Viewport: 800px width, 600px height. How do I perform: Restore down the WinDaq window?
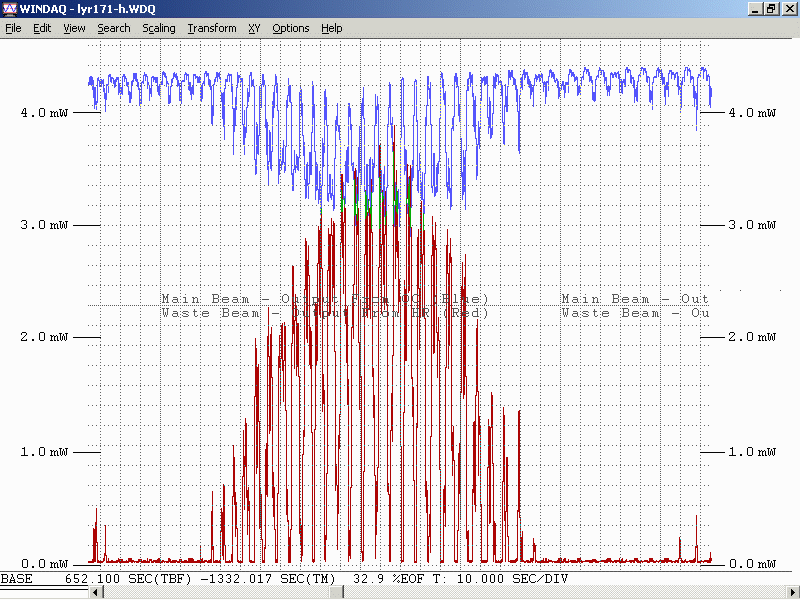pyautogui.click(x=771, y=9)
